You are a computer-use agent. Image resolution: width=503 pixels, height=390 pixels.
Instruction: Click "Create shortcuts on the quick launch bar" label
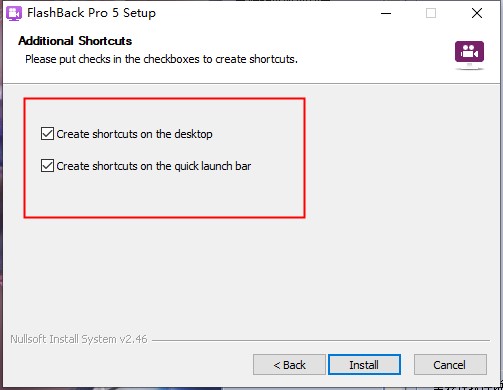pos(154,166)
